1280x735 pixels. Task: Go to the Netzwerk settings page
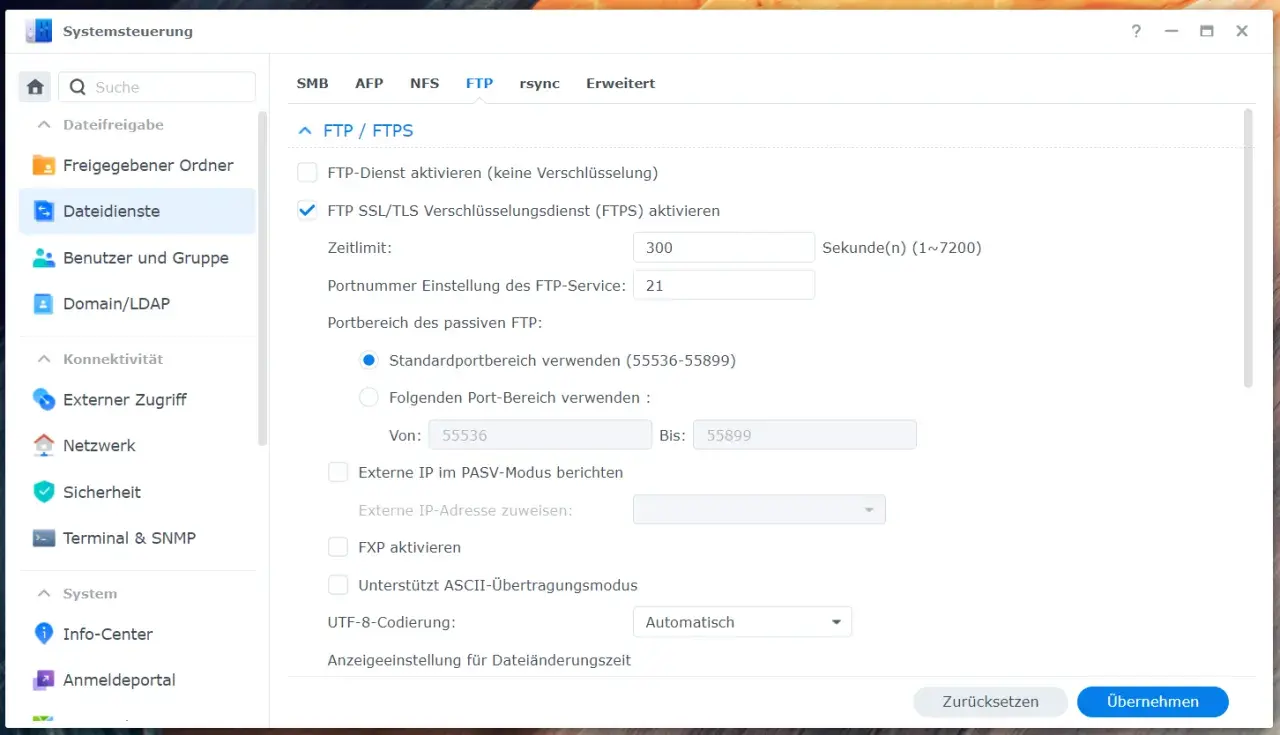click(x=137, y=446)
